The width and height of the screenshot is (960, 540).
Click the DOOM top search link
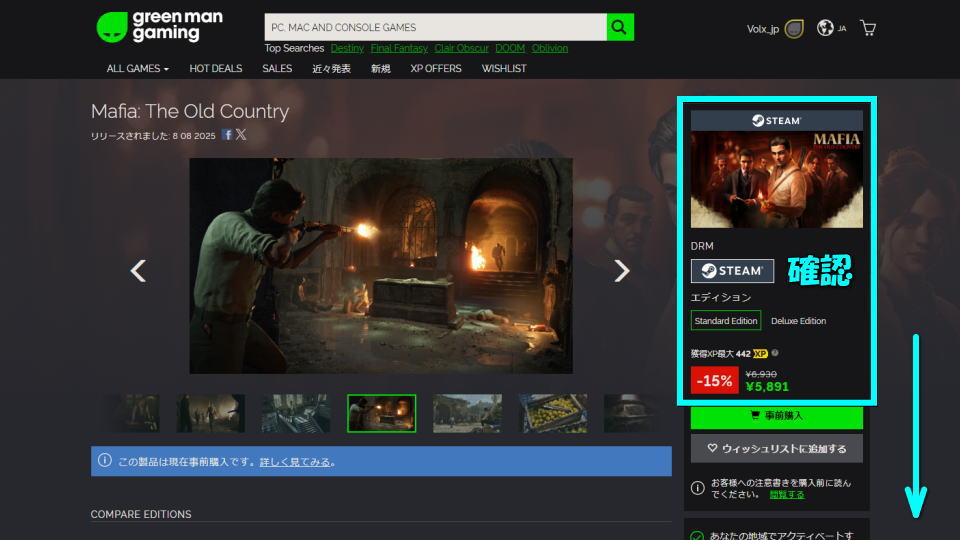[x=510, y=48]
